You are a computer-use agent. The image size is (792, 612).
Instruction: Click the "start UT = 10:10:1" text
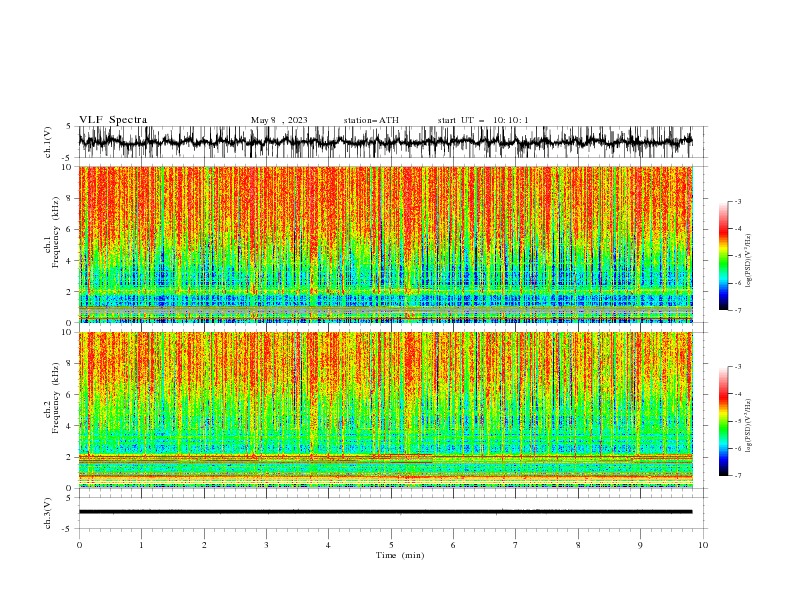pyautogui.click(x=483, y=120)
